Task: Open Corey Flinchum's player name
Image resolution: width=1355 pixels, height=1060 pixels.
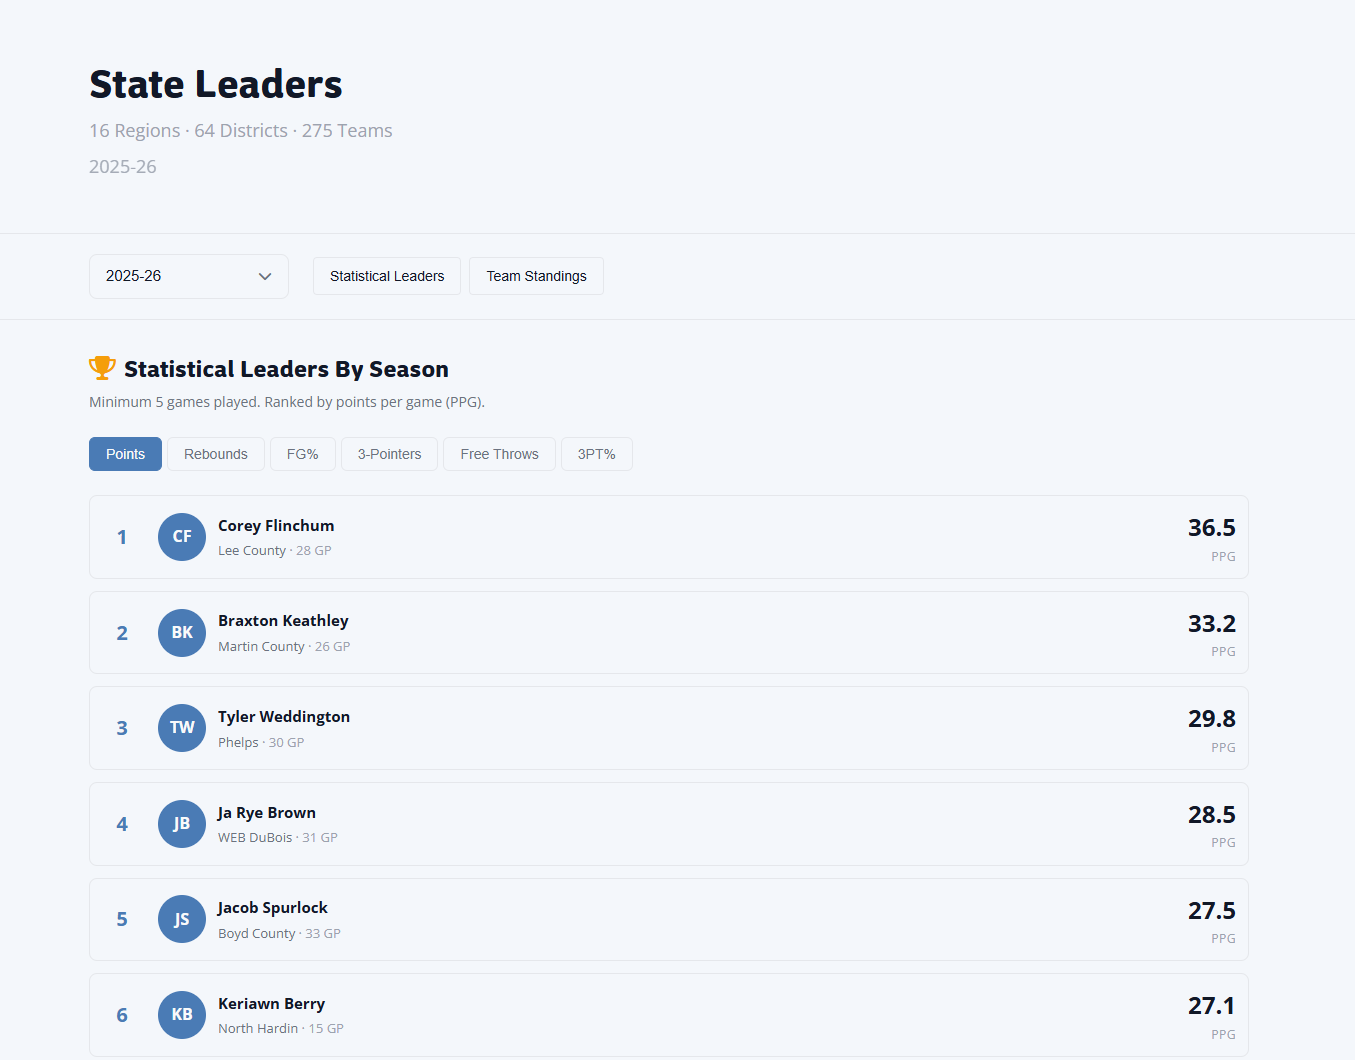Action: (x=276, y=526)
